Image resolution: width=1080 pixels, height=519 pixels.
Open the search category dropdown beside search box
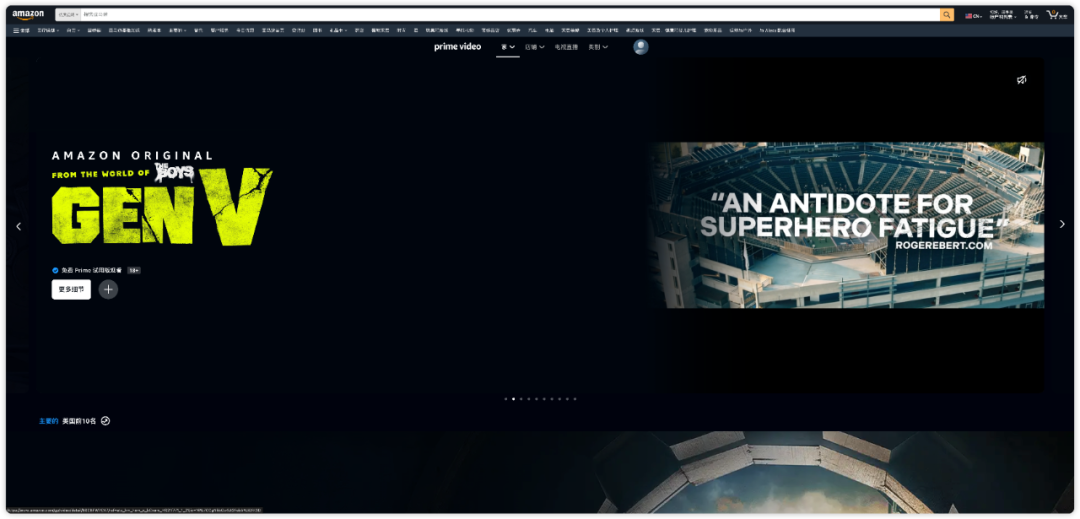[x=68, y=14]
